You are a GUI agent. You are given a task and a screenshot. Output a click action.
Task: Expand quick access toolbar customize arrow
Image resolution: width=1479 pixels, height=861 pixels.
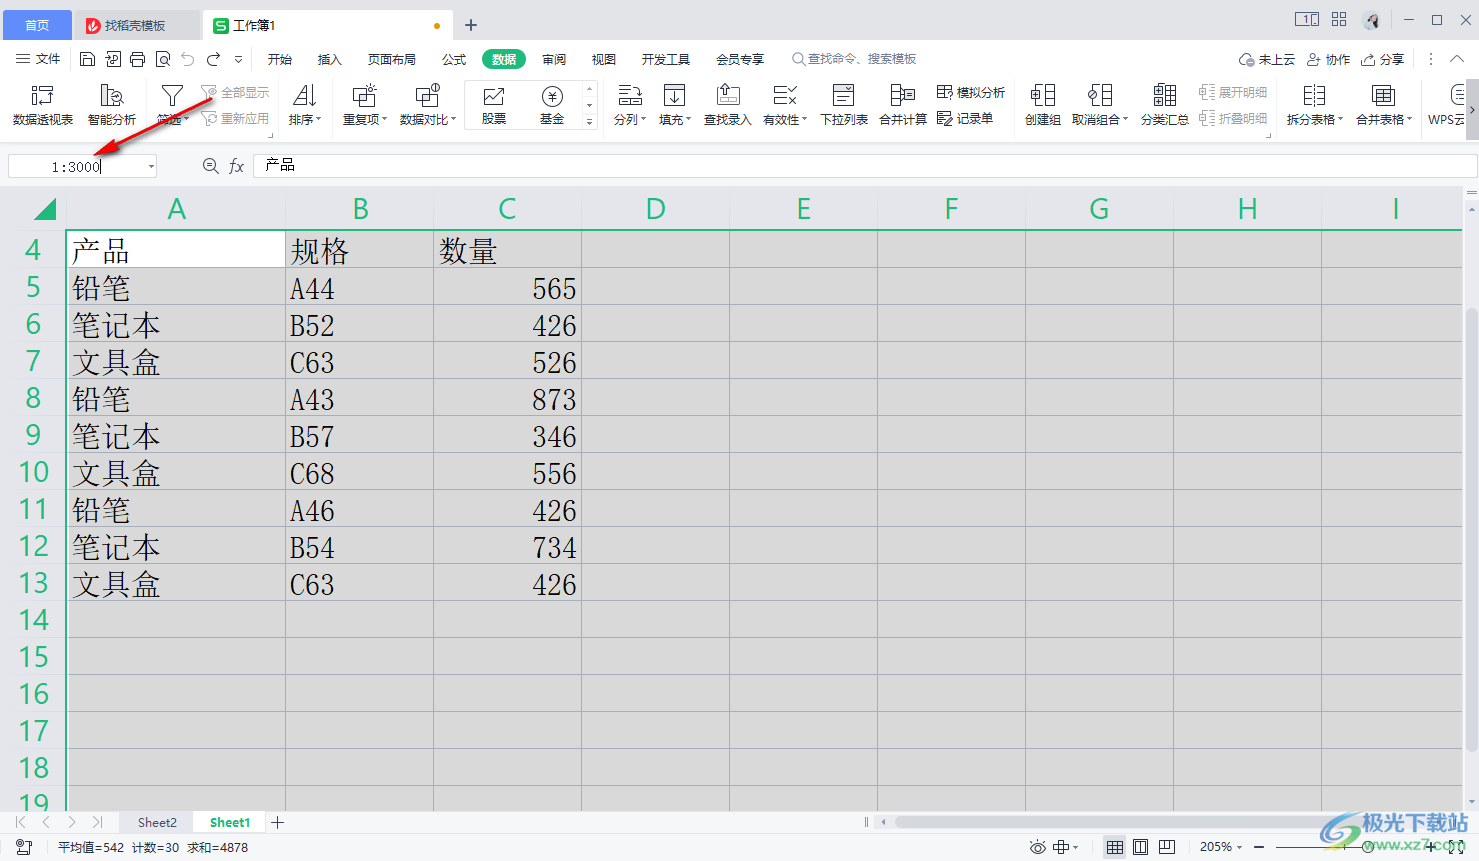pyautogui.click(x=238, y=59)
